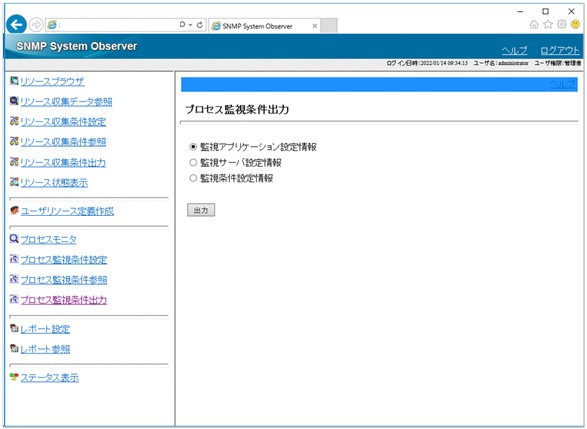This screenshot has height=429, width=587.
Task: Select the SNMP System Observer browser tab
Action: 264,26
